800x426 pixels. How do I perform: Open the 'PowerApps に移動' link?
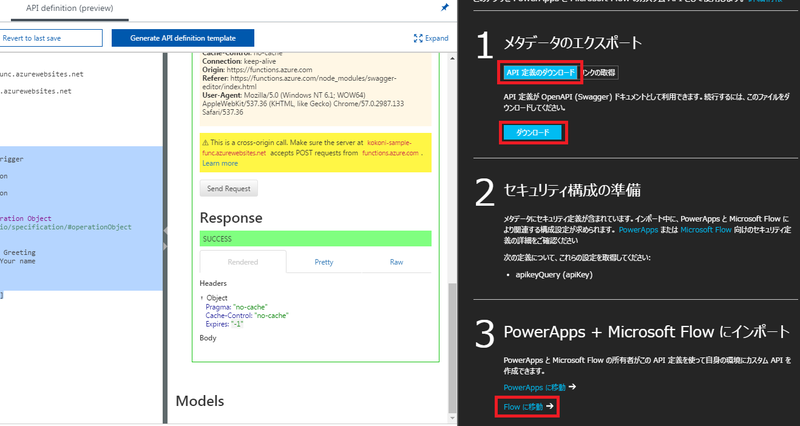[x=534, y=387]
